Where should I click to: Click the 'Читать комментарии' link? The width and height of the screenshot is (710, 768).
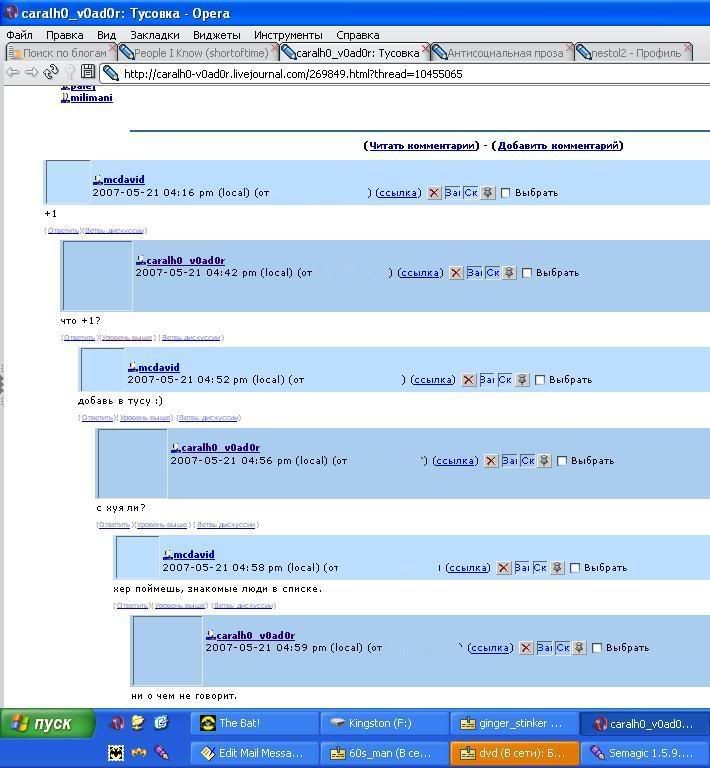point(421,145)
